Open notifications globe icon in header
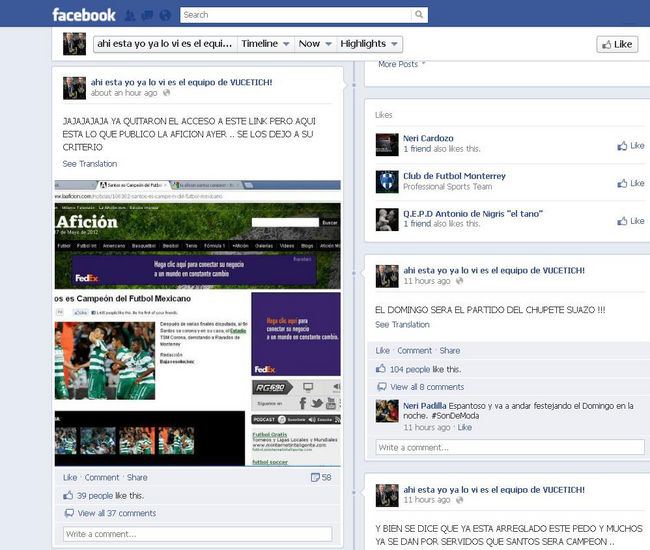This screenshot has width=650, height=550. (x=163, y=15)
